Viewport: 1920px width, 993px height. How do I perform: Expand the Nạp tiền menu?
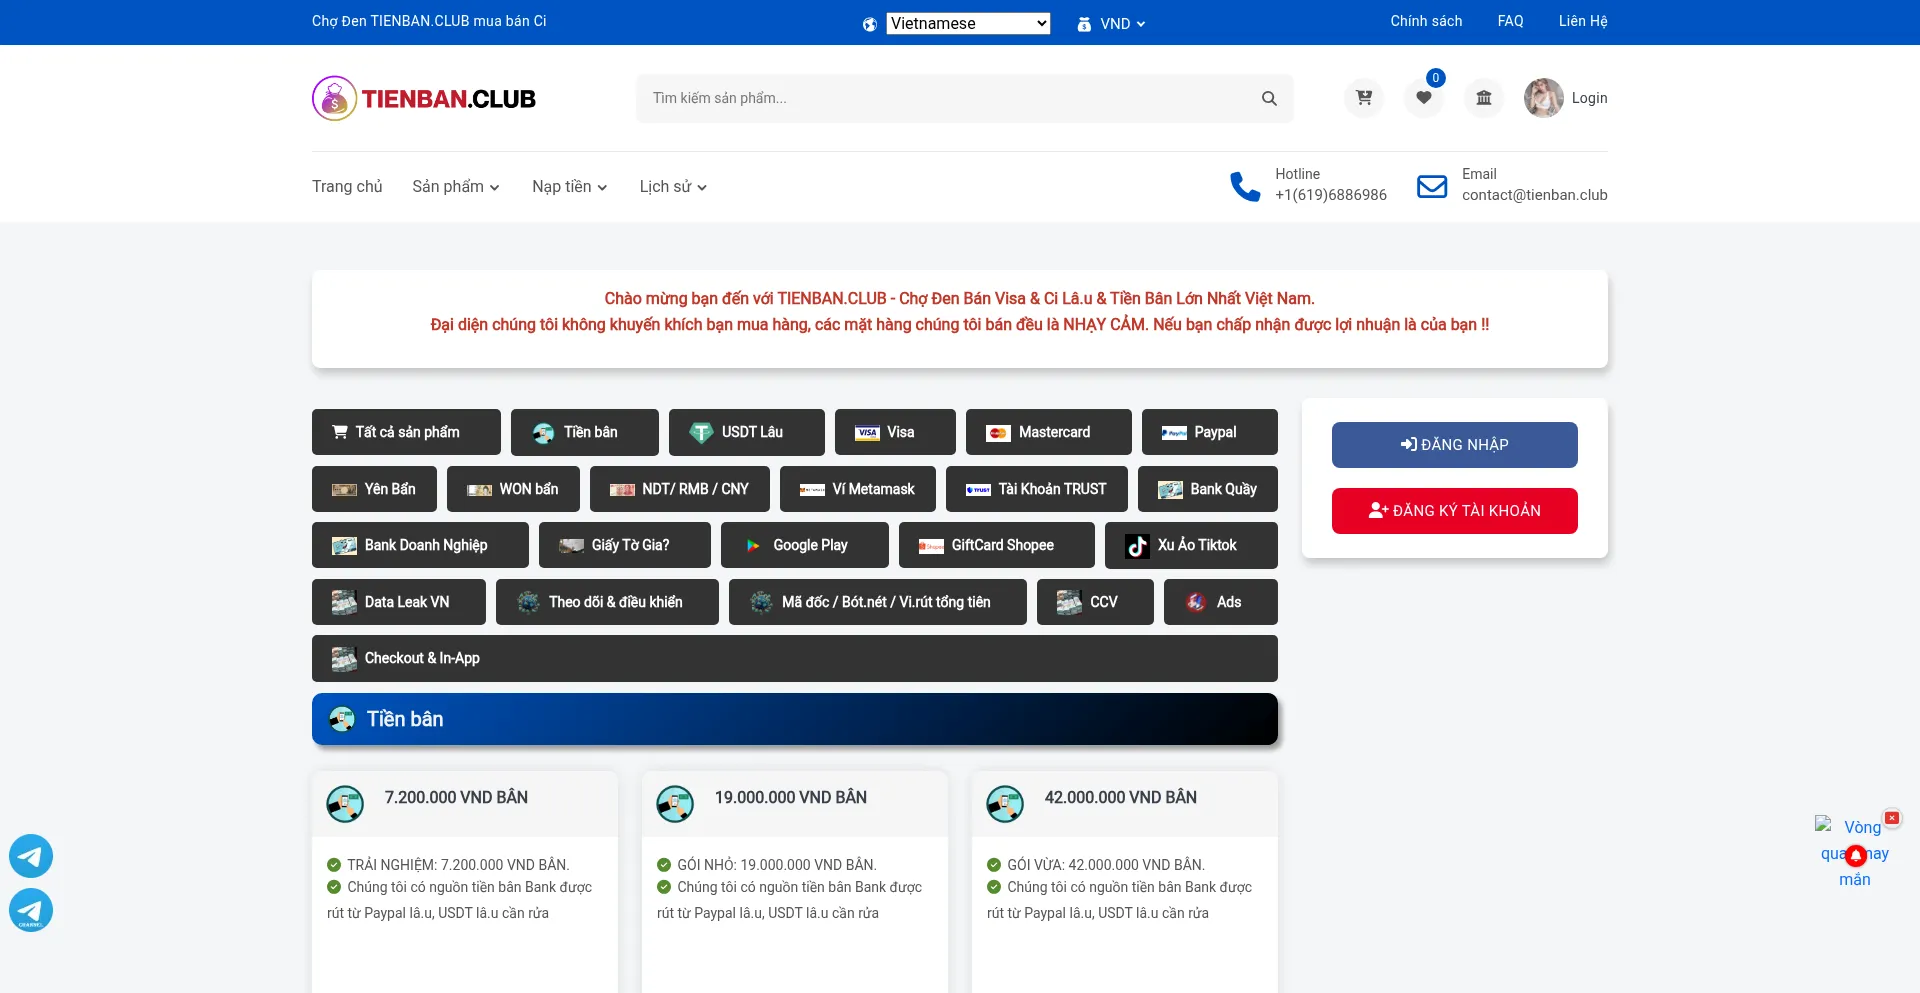click(x=569, y=187)
